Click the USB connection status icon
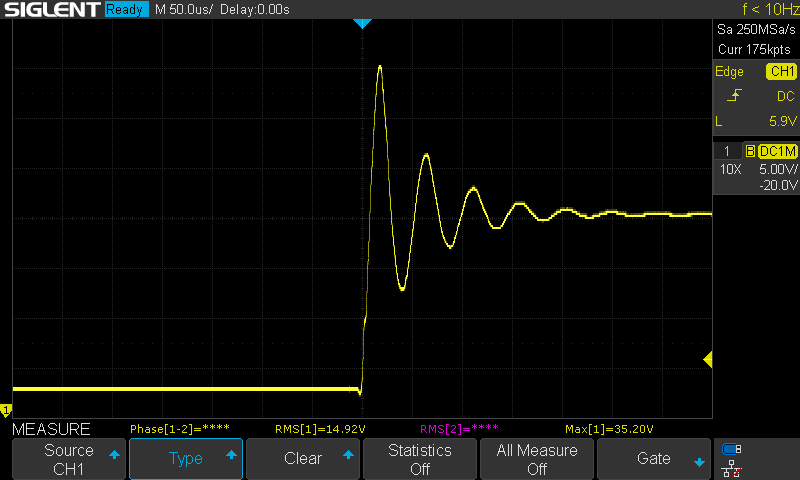This screenshot has height=480, width=800. click(x=731, y=449)
